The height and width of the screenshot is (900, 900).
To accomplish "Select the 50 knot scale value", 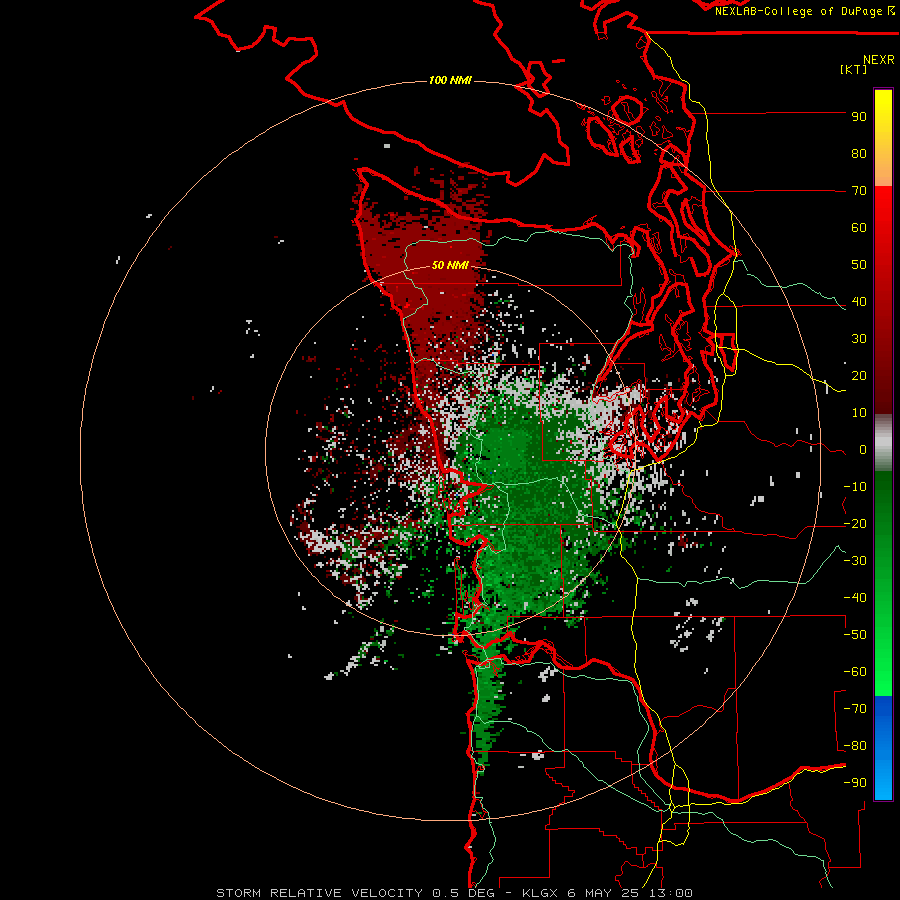I will 859,265.
